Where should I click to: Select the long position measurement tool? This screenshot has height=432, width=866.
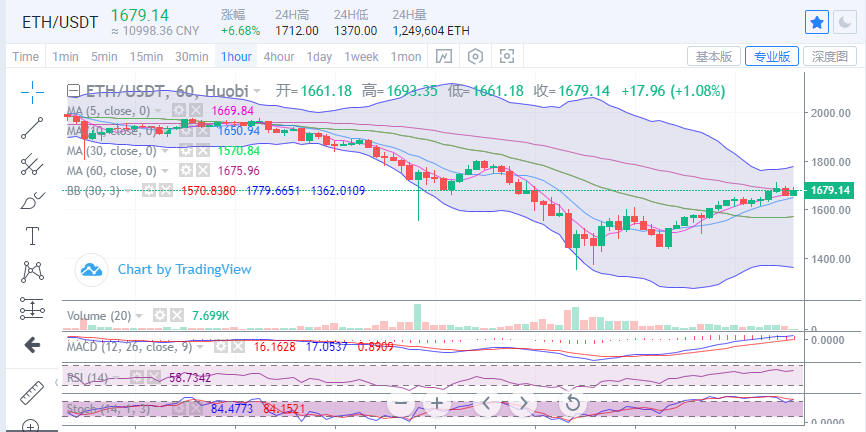tap(32, 308)
